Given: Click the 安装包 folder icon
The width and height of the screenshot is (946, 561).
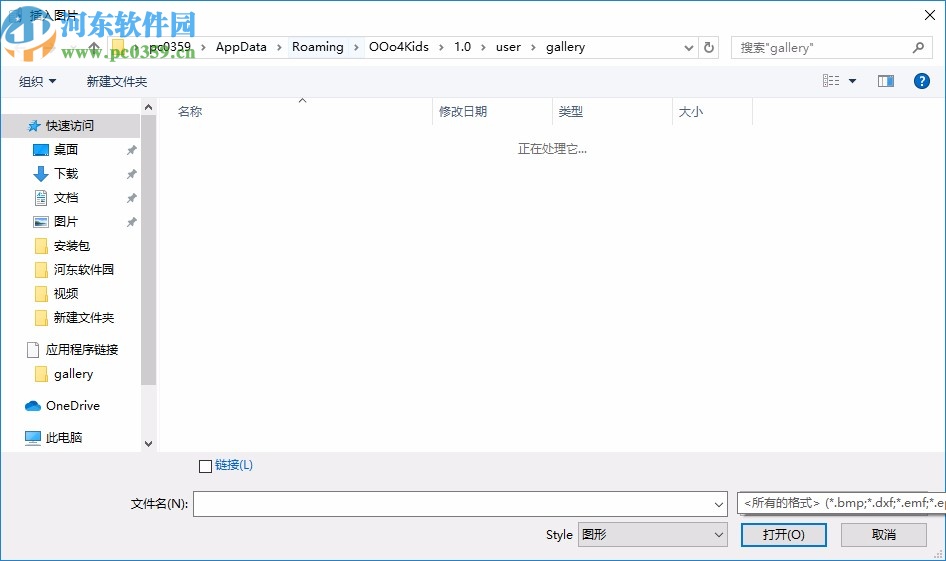Looking at the screenshot, I should point(41,246).
